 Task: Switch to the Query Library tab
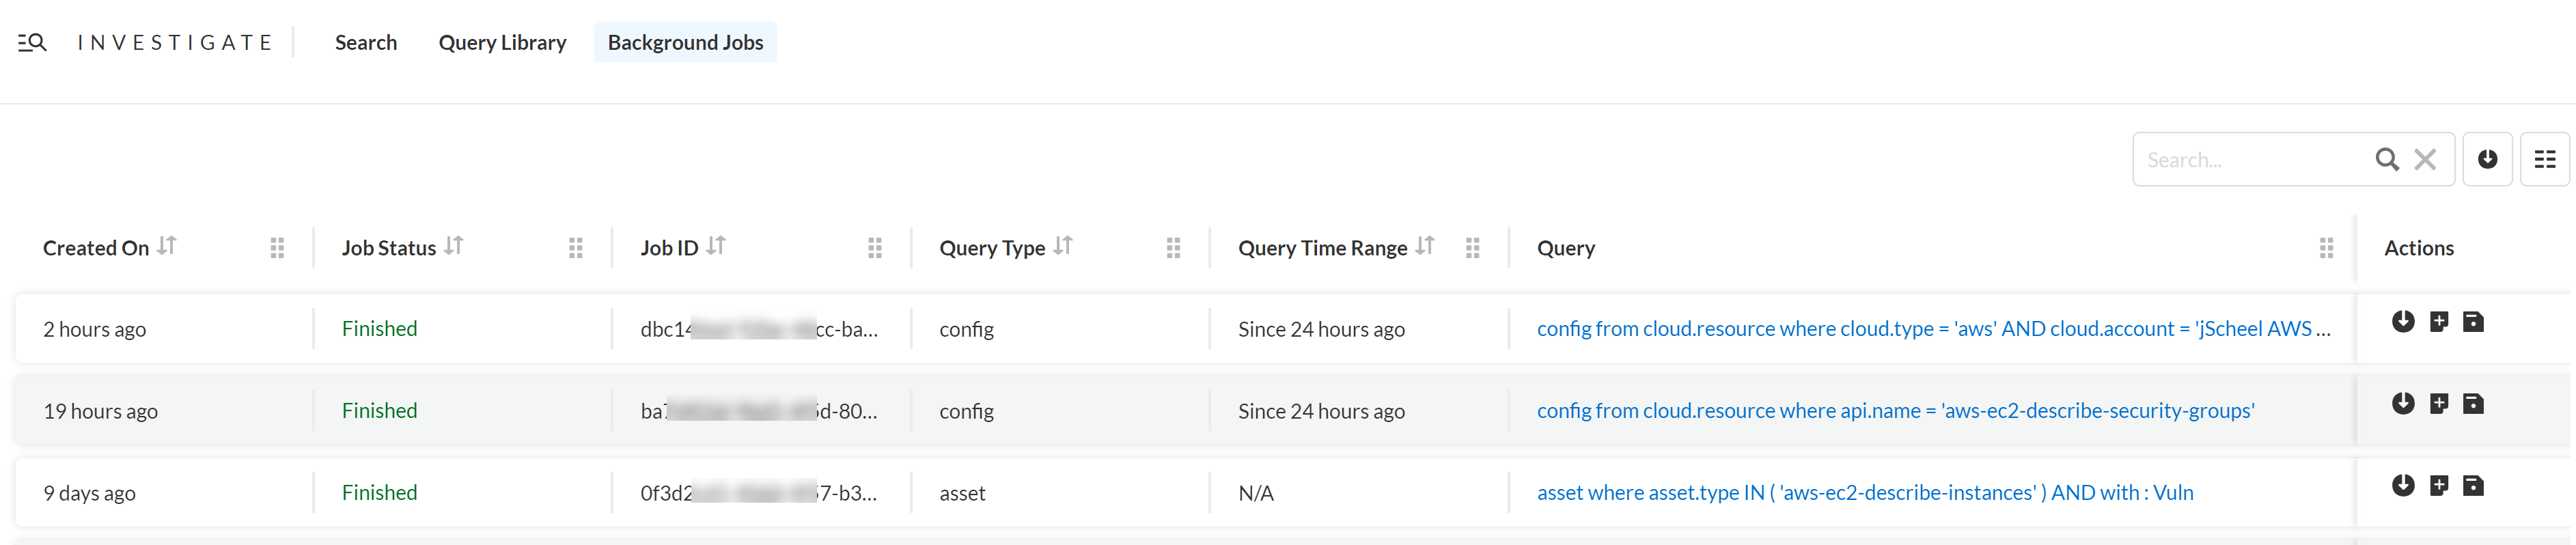point(502,42)
